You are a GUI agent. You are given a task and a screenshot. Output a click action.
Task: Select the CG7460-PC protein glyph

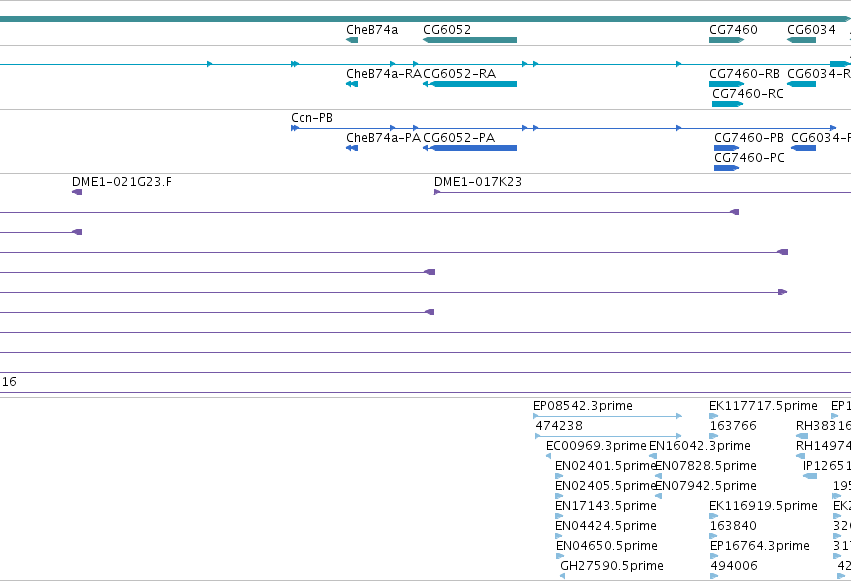727,168
